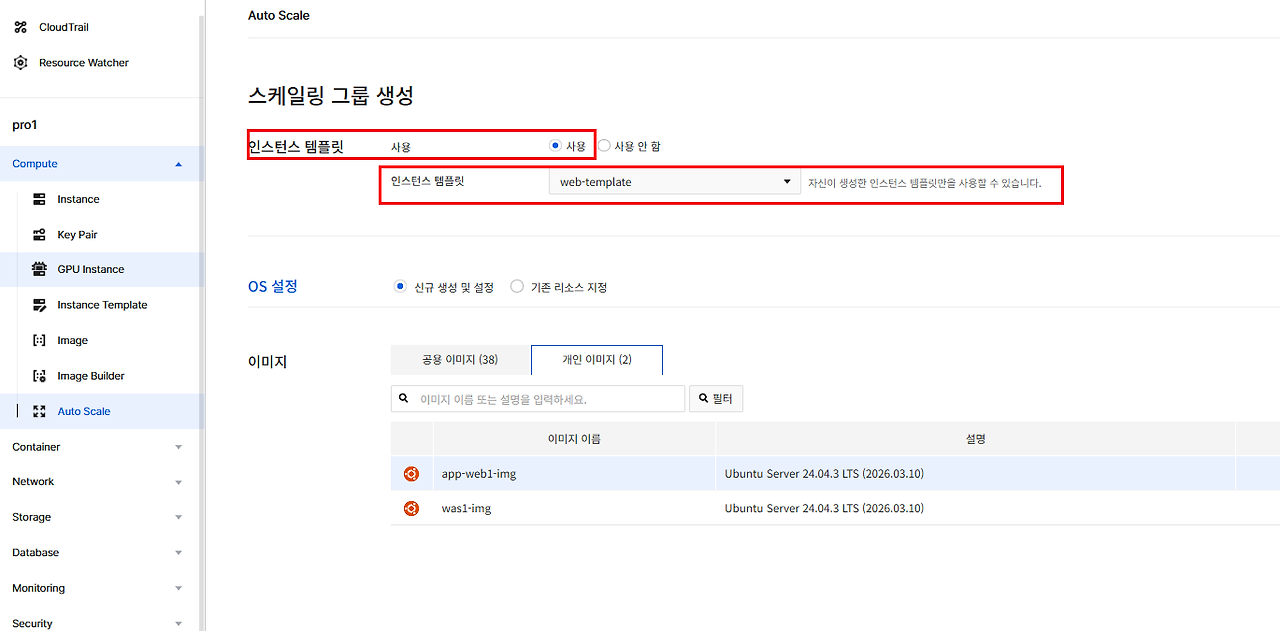Click the Auto Scale breadcrumb title
The image size is (1280, 631).
(x=279, y=15)
